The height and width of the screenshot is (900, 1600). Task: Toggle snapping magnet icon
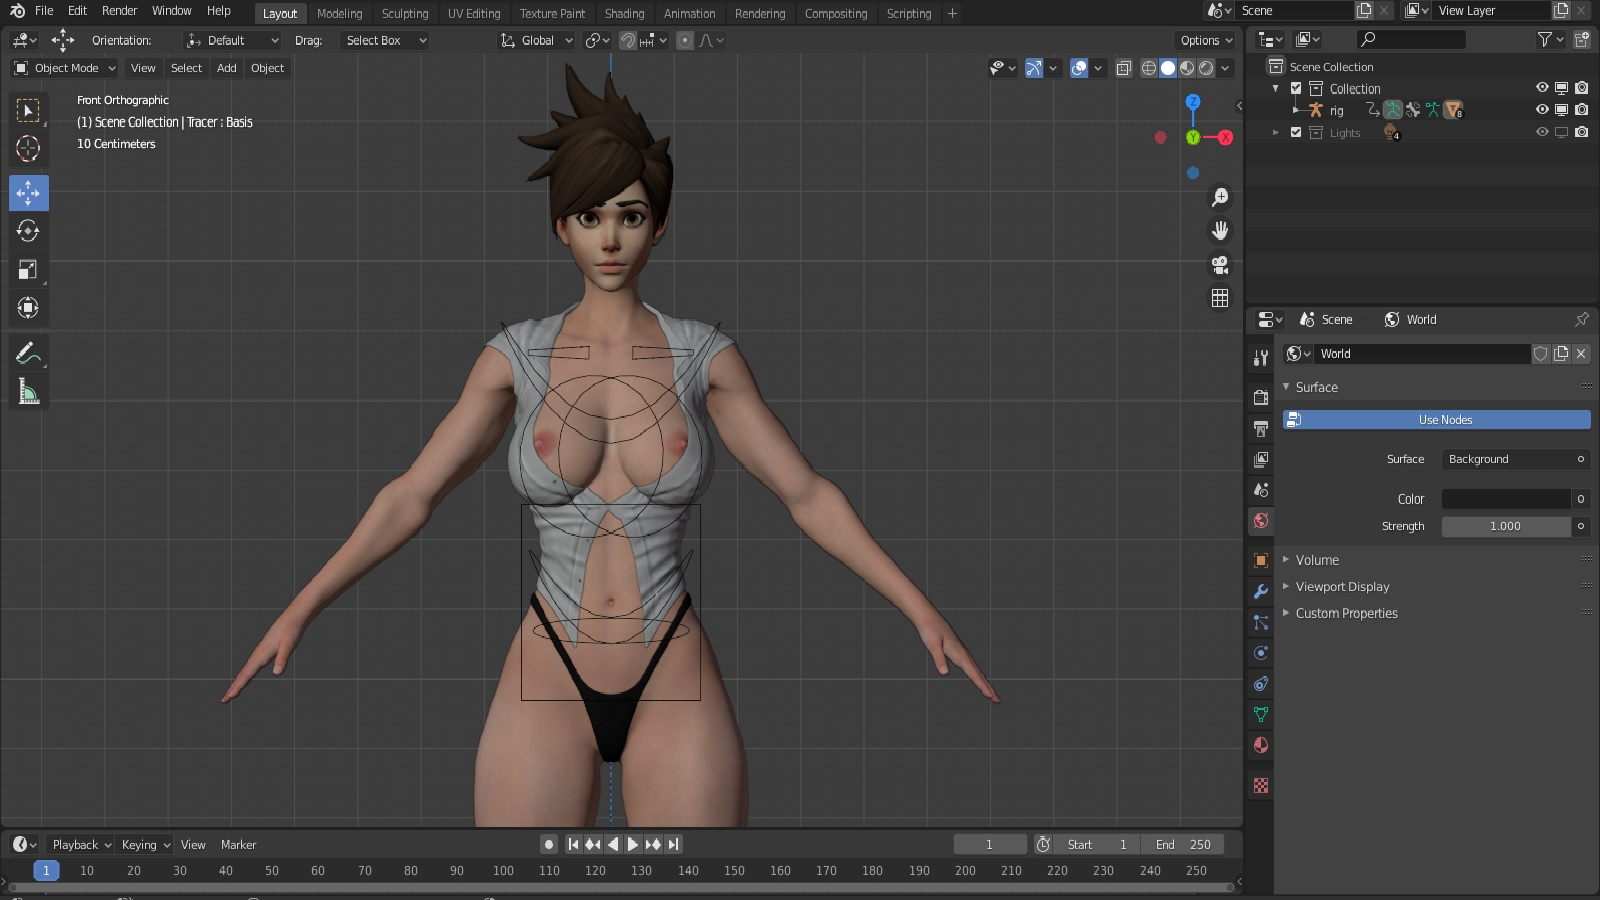(627, 41)
